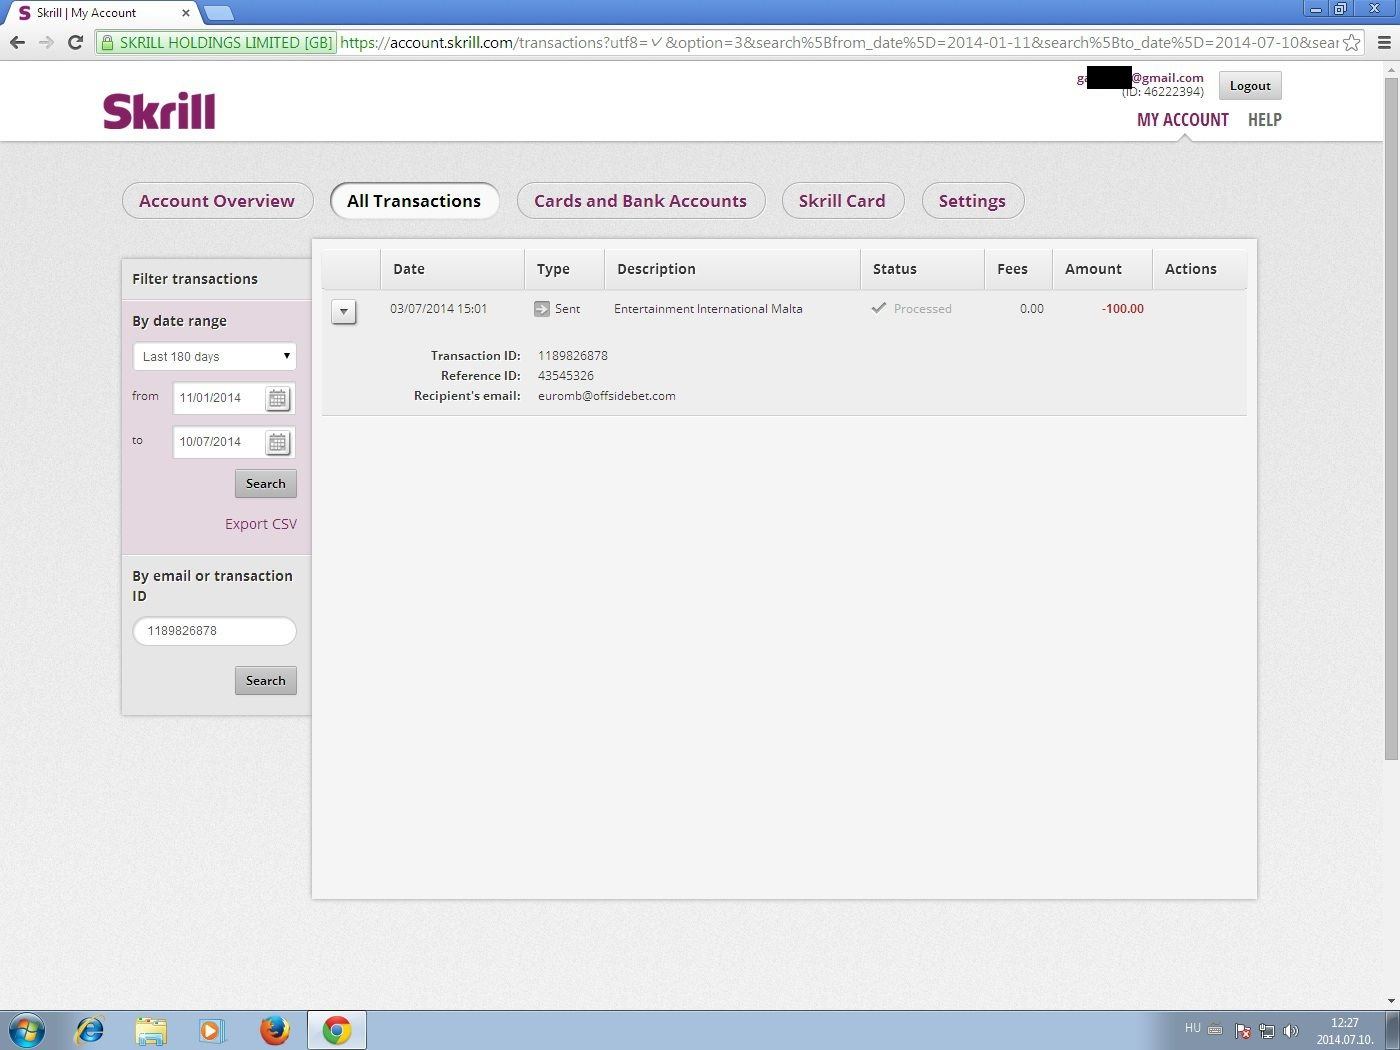1400x1050 pixels.
Task: Click the Skrill logo
Action: pos(159,111)
